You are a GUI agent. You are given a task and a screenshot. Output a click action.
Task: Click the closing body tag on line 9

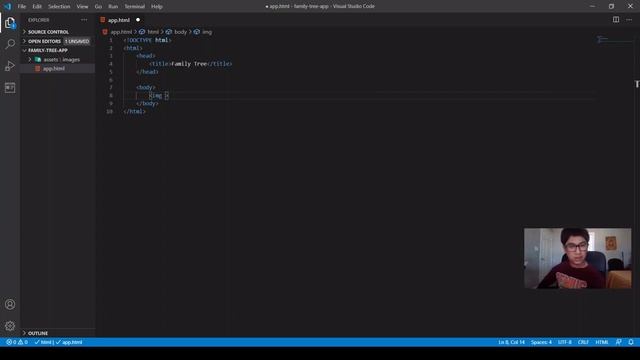[x=147, y=103]
